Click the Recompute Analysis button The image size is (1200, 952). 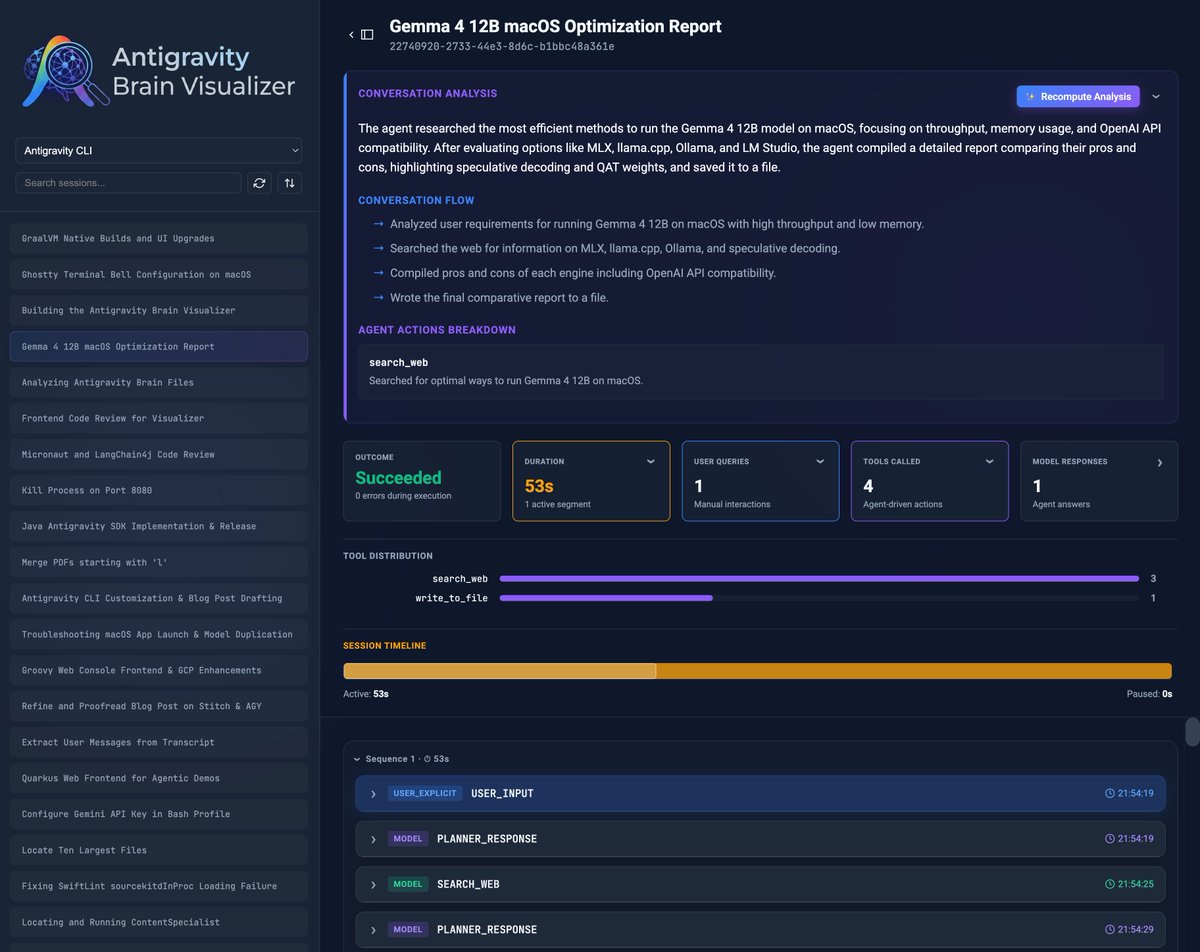pyautogui.click(x=1078, y=97)
